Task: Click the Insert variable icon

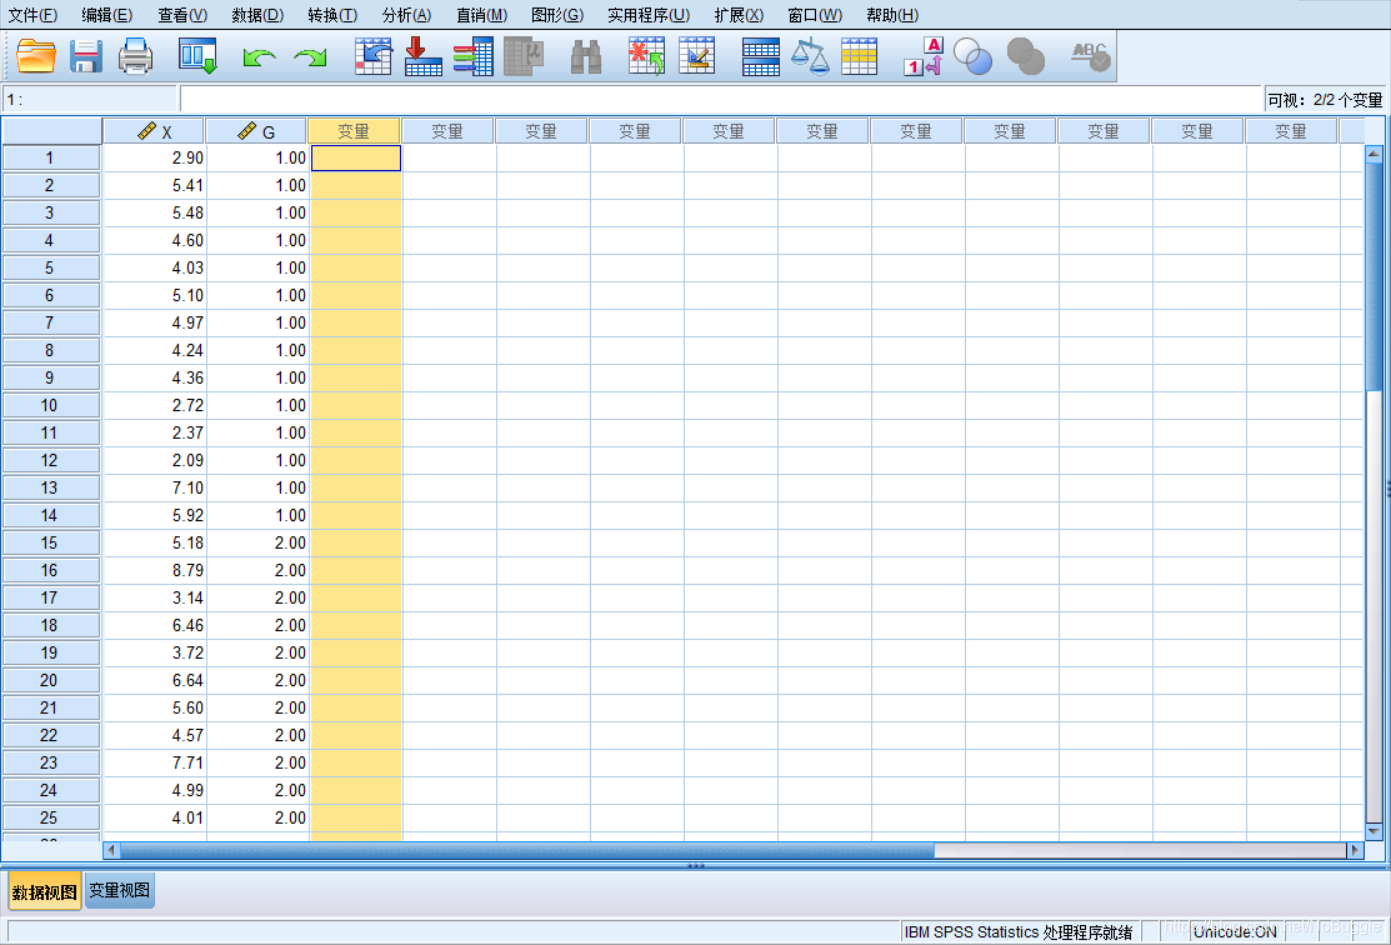Action: pyautogui.click(x=697, y=56)
